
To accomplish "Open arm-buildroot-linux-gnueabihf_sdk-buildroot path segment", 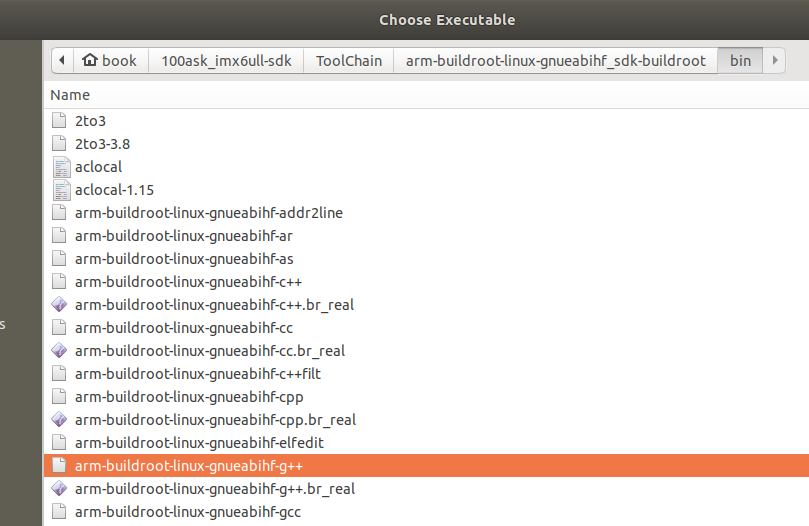I will click(556, 61).
